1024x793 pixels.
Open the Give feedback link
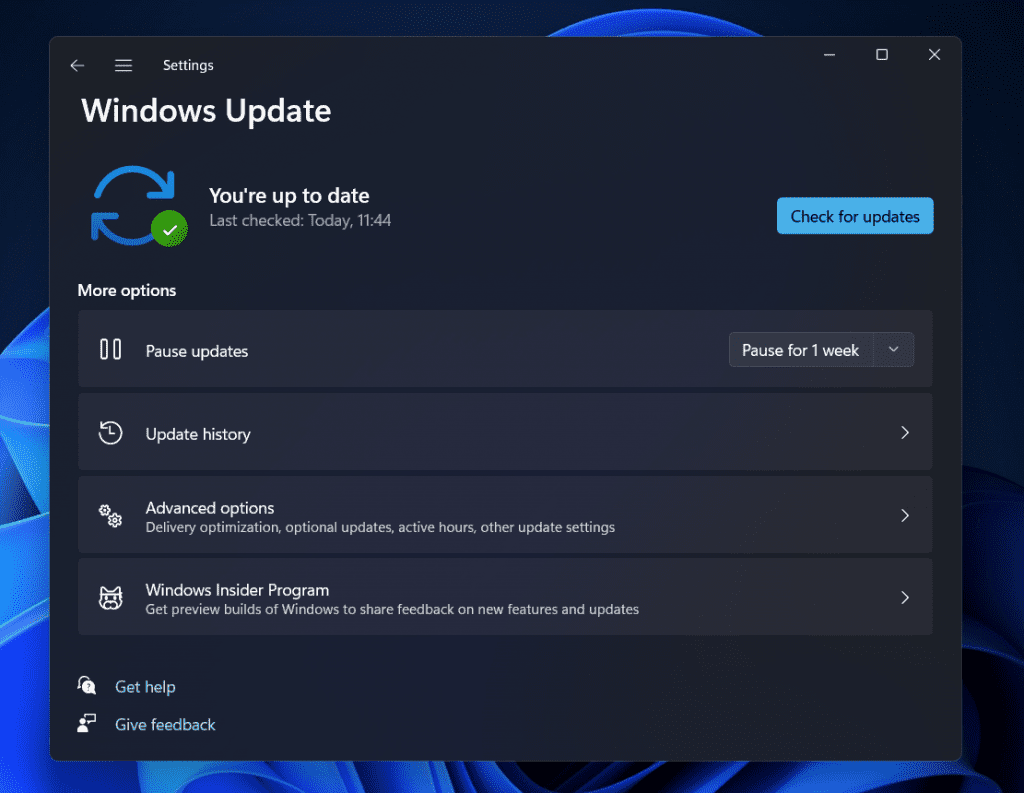165,724
